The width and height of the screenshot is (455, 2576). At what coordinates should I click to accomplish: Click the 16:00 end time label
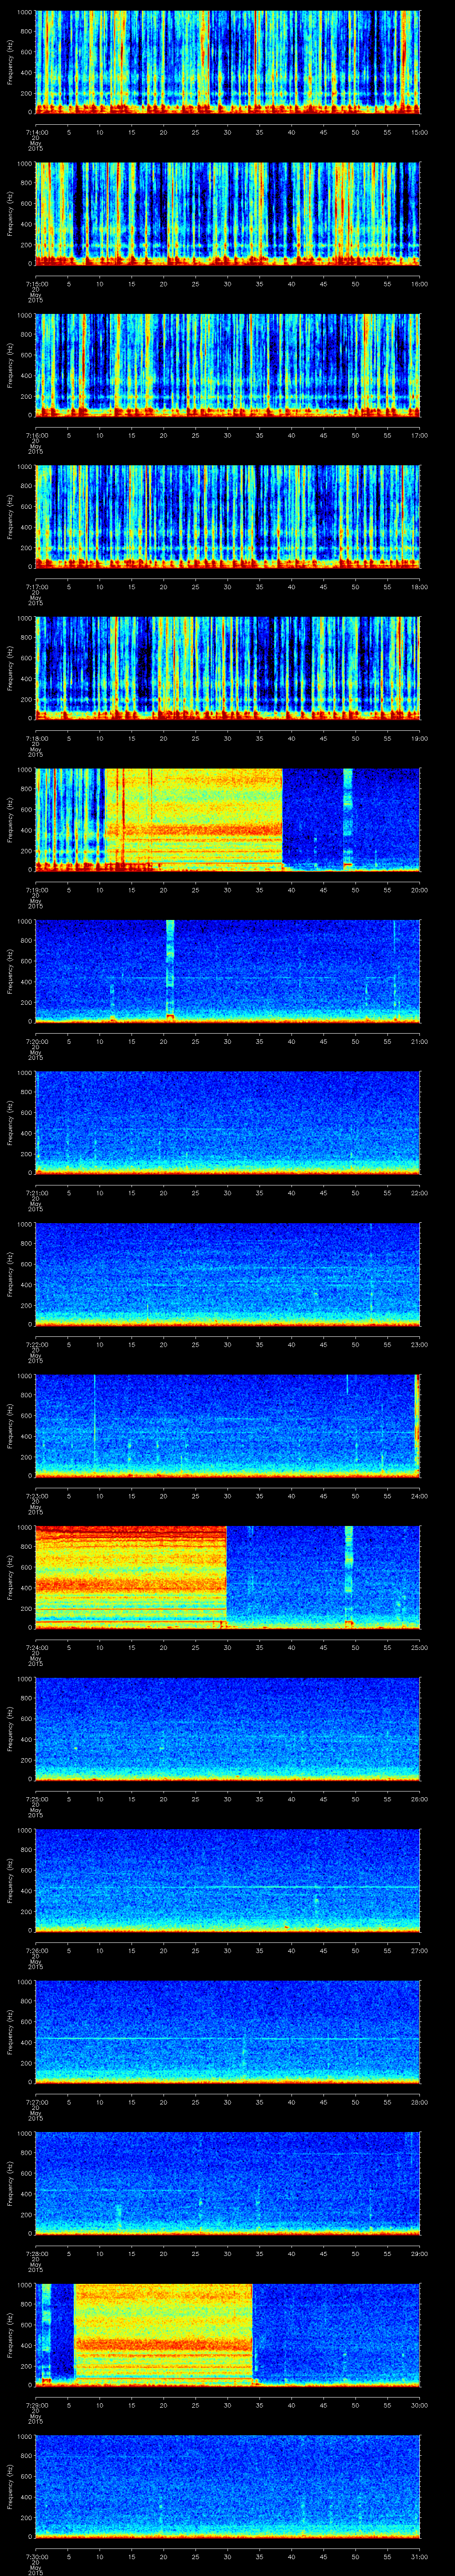tap(419, 284)
